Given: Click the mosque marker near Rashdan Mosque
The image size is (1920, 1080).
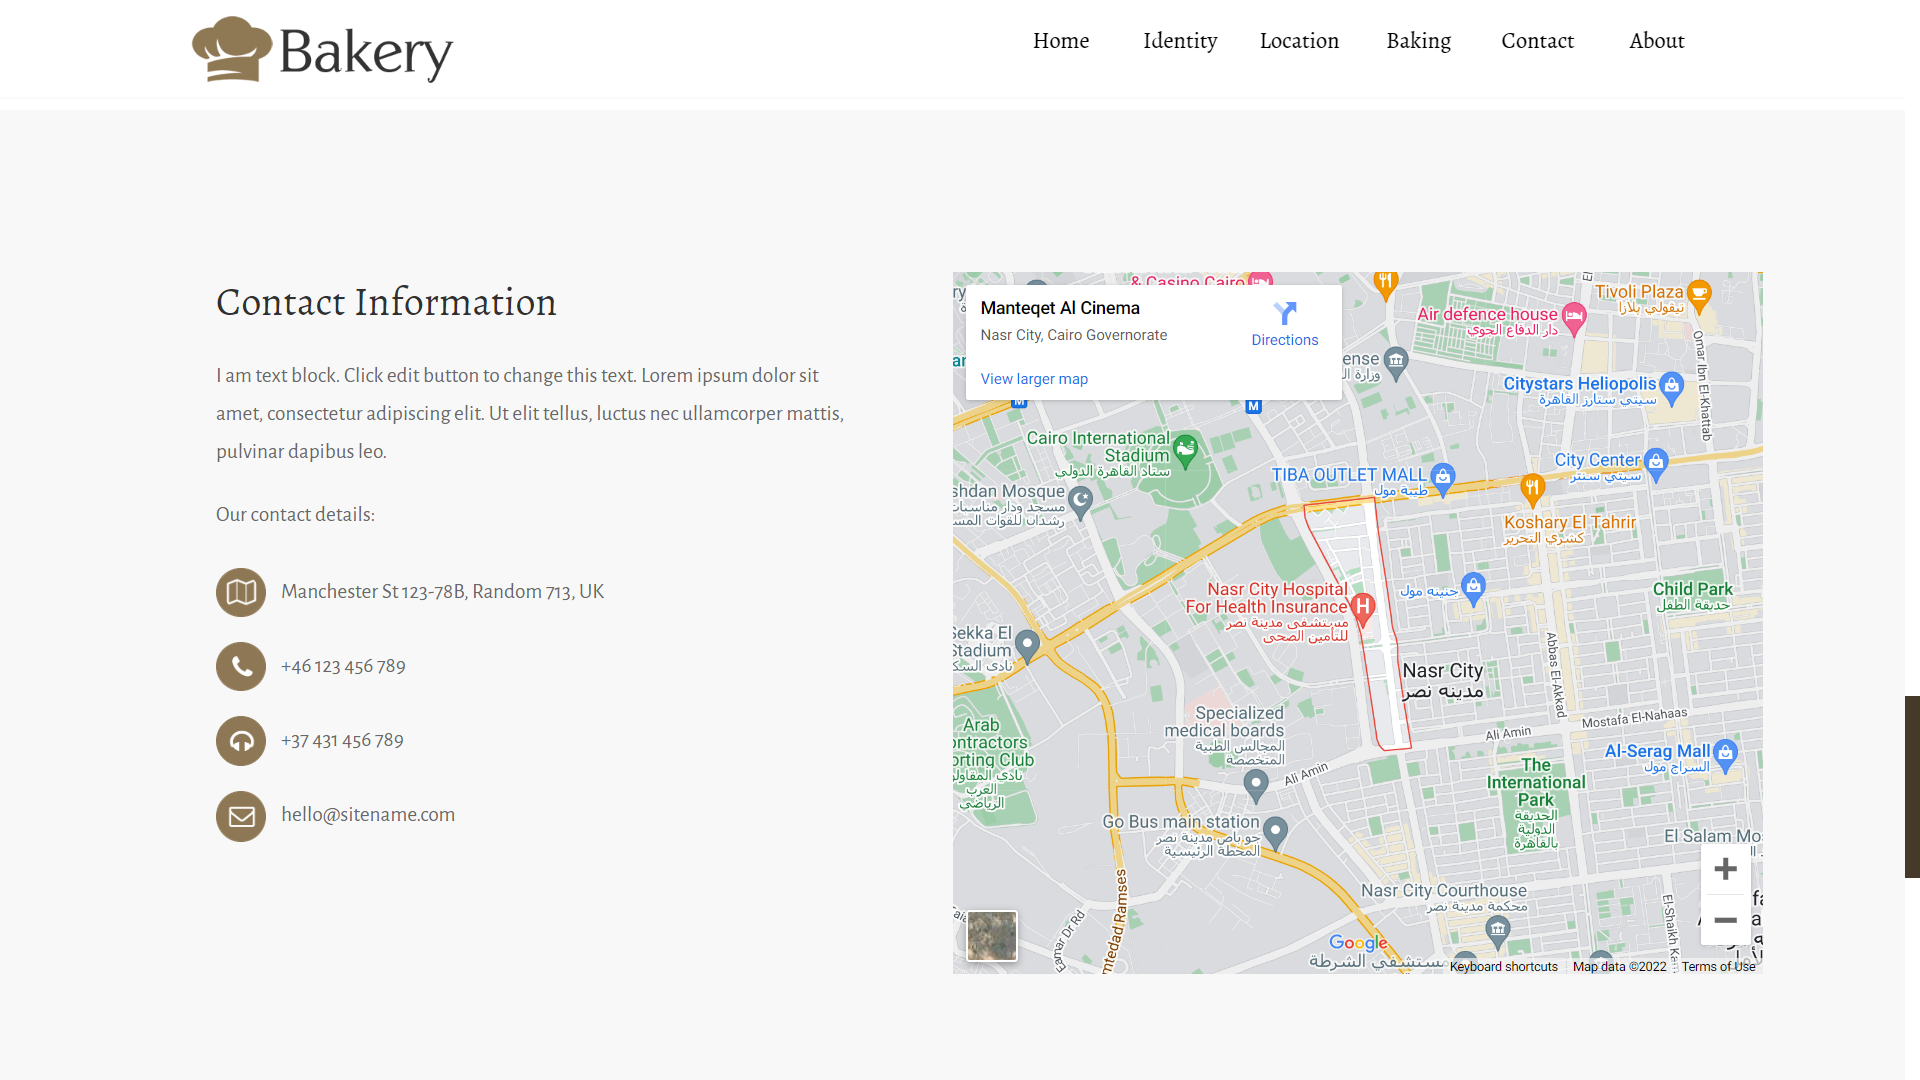Looking at the screenshot, I should click(1080, 503).
